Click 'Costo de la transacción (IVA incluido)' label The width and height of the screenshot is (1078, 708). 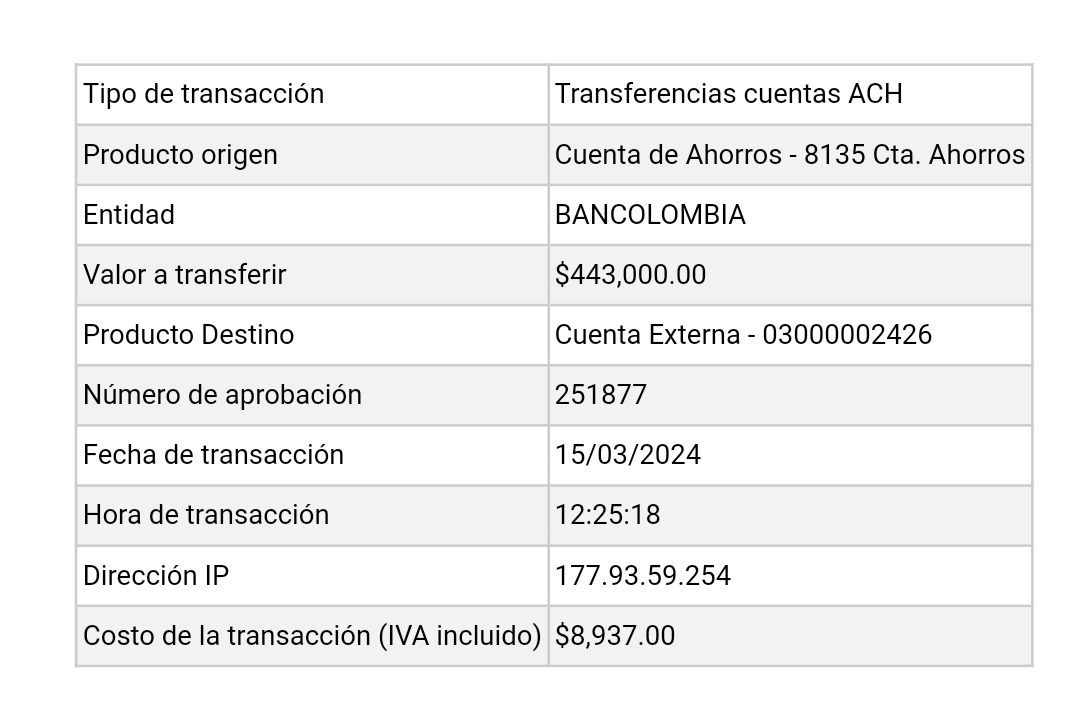(x=312, y=636)
